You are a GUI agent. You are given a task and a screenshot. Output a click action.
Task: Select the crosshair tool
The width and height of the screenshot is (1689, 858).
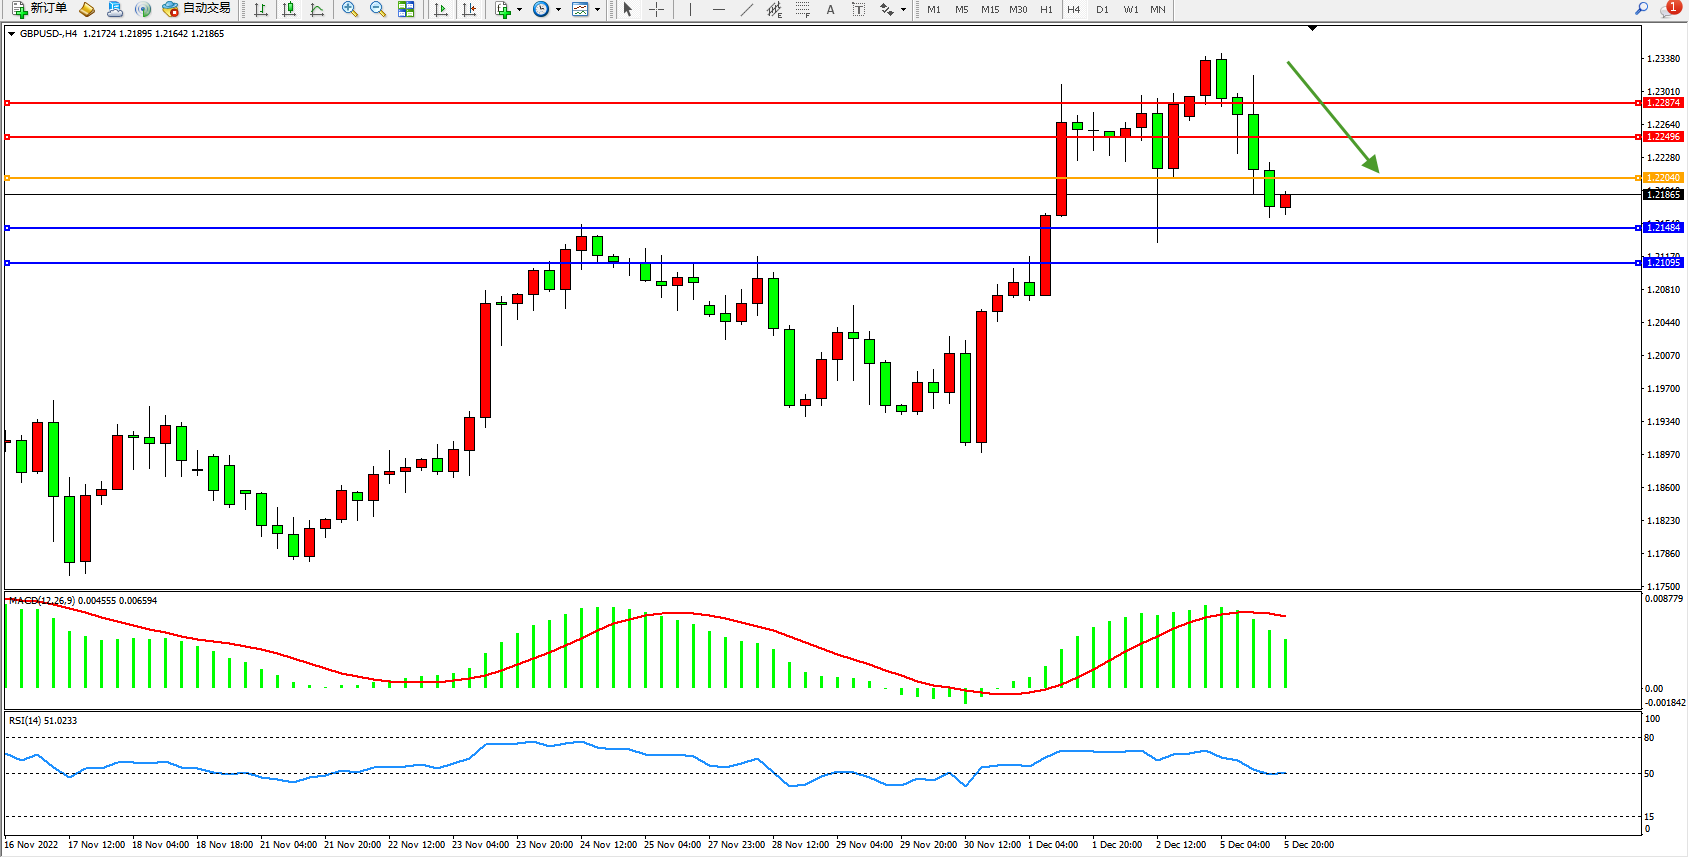click(x=656, y=9)
